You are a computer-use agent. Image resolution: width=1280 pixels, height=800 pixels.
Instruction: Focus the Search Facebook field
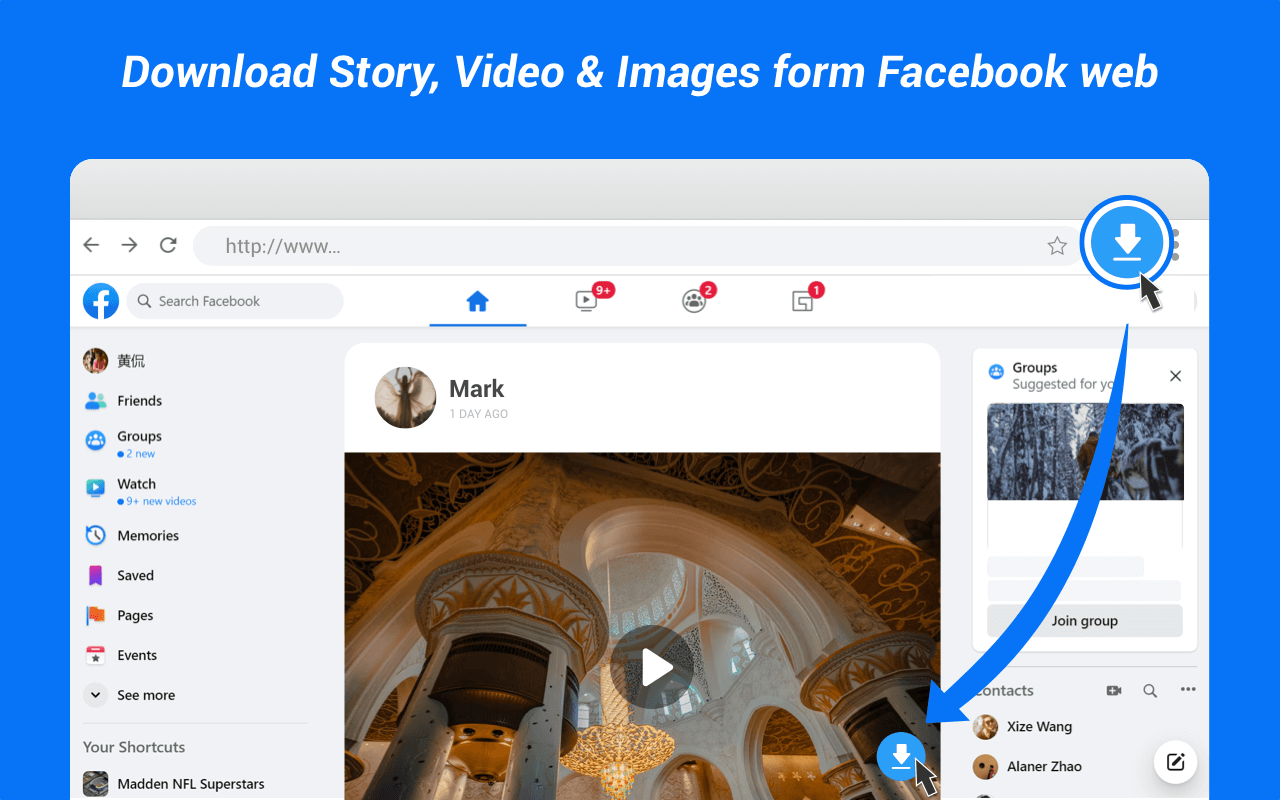(x=235, y=301)
